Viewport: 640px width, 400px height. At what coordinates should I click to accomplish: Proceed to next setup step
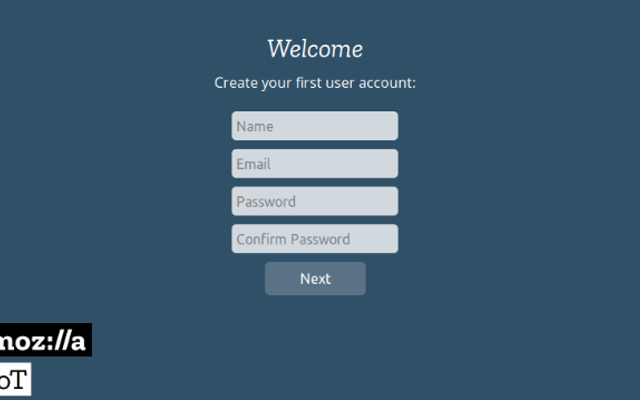tap(315, 278)
